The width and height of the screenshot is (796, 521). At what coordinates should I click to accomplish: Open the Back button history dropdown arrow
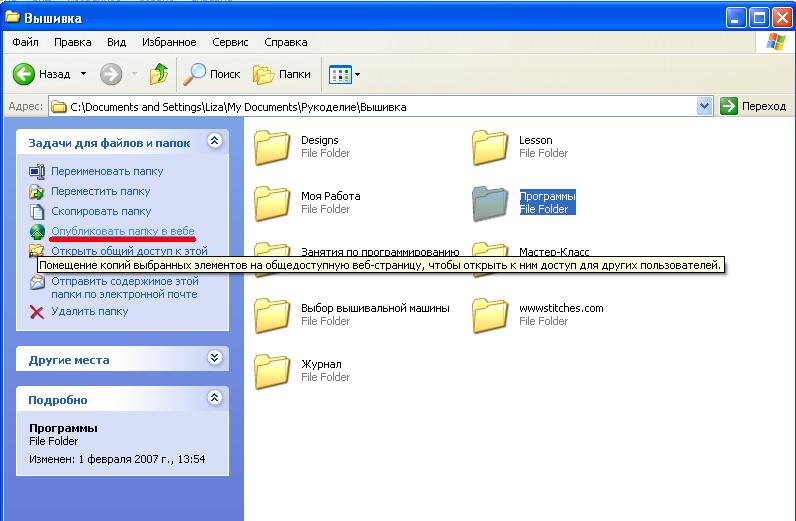coord(83,74)
